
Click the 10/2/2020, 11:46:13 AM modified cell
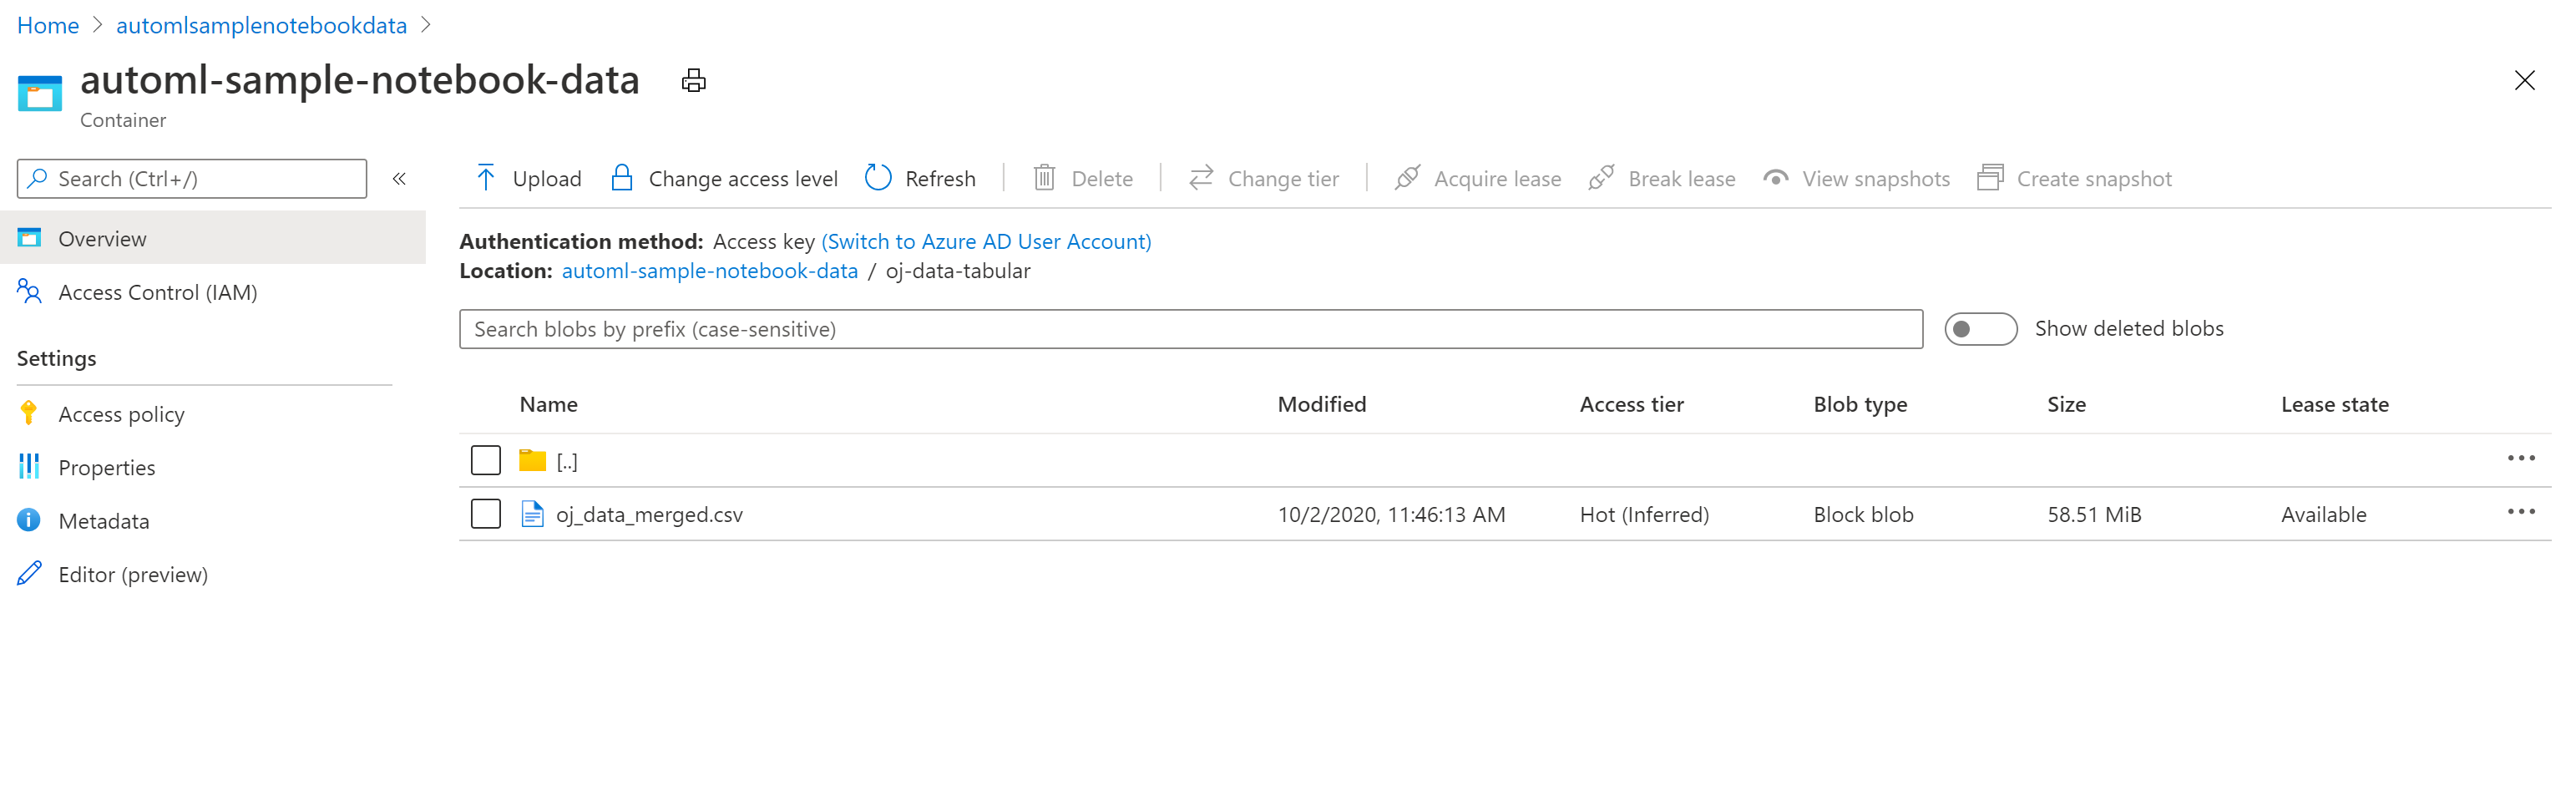click(x=1391, y=514)
